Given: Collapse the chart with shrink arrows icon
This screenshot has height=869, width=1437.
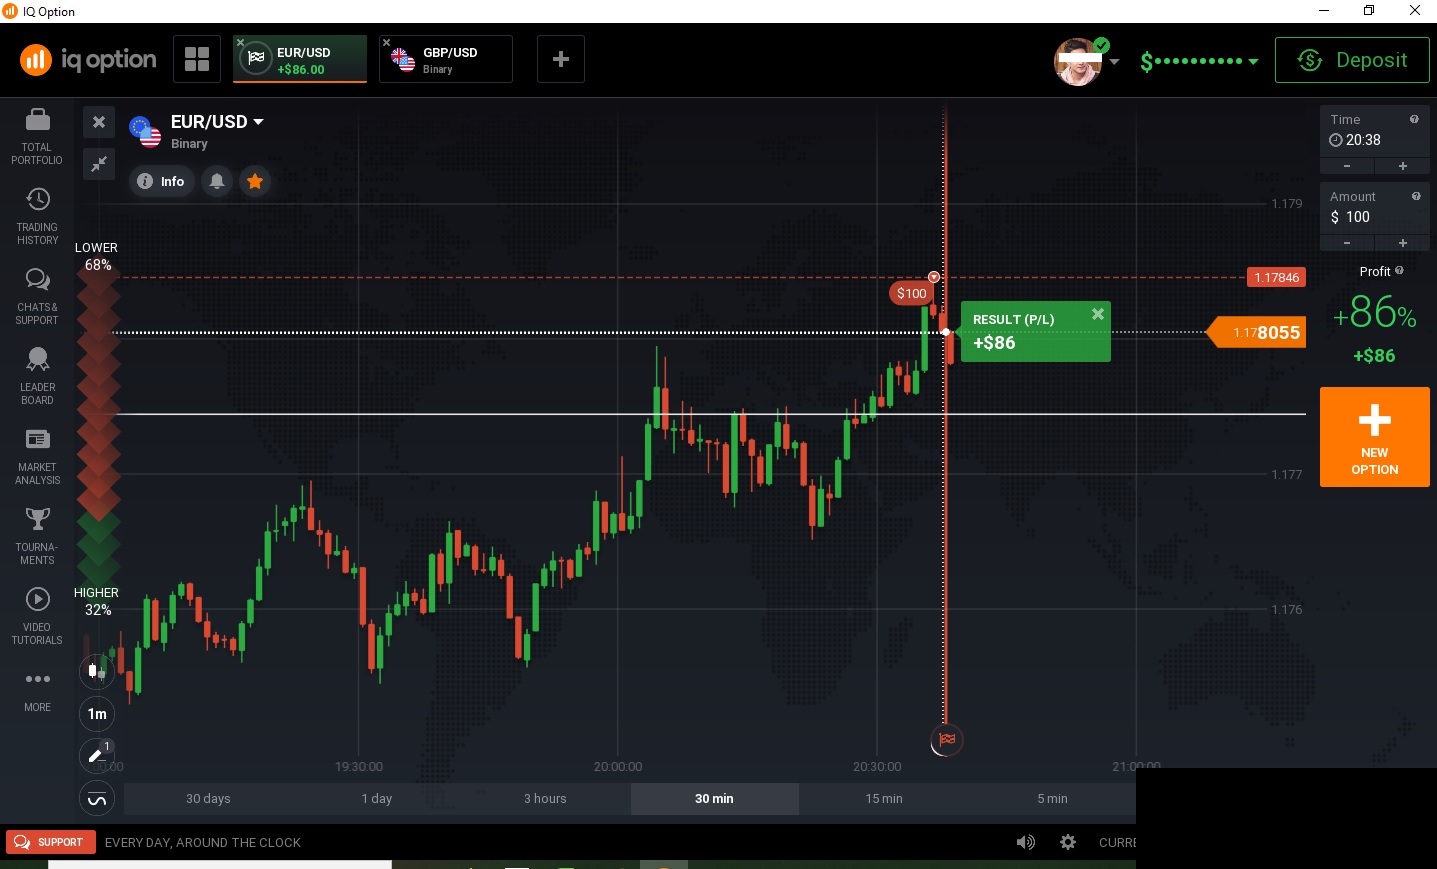Looking at the screenshot, I should [x=99, y=163].
